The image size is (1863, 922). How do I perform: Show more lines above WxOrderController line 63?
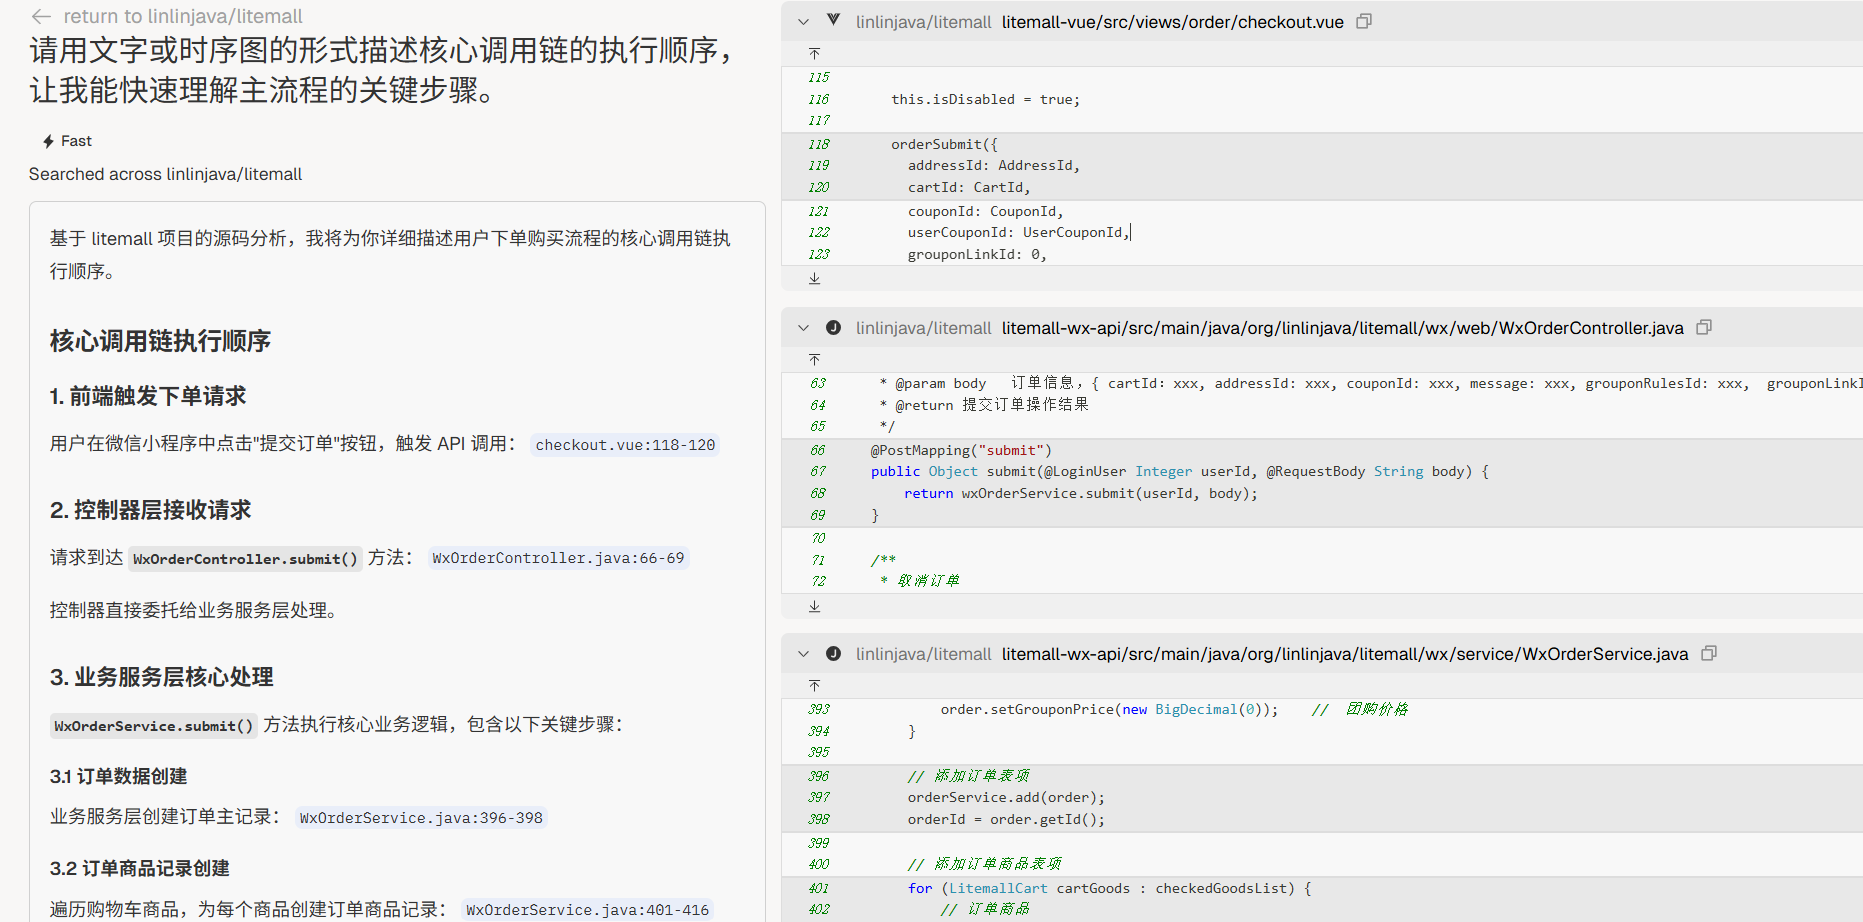[x=814, y=359]
